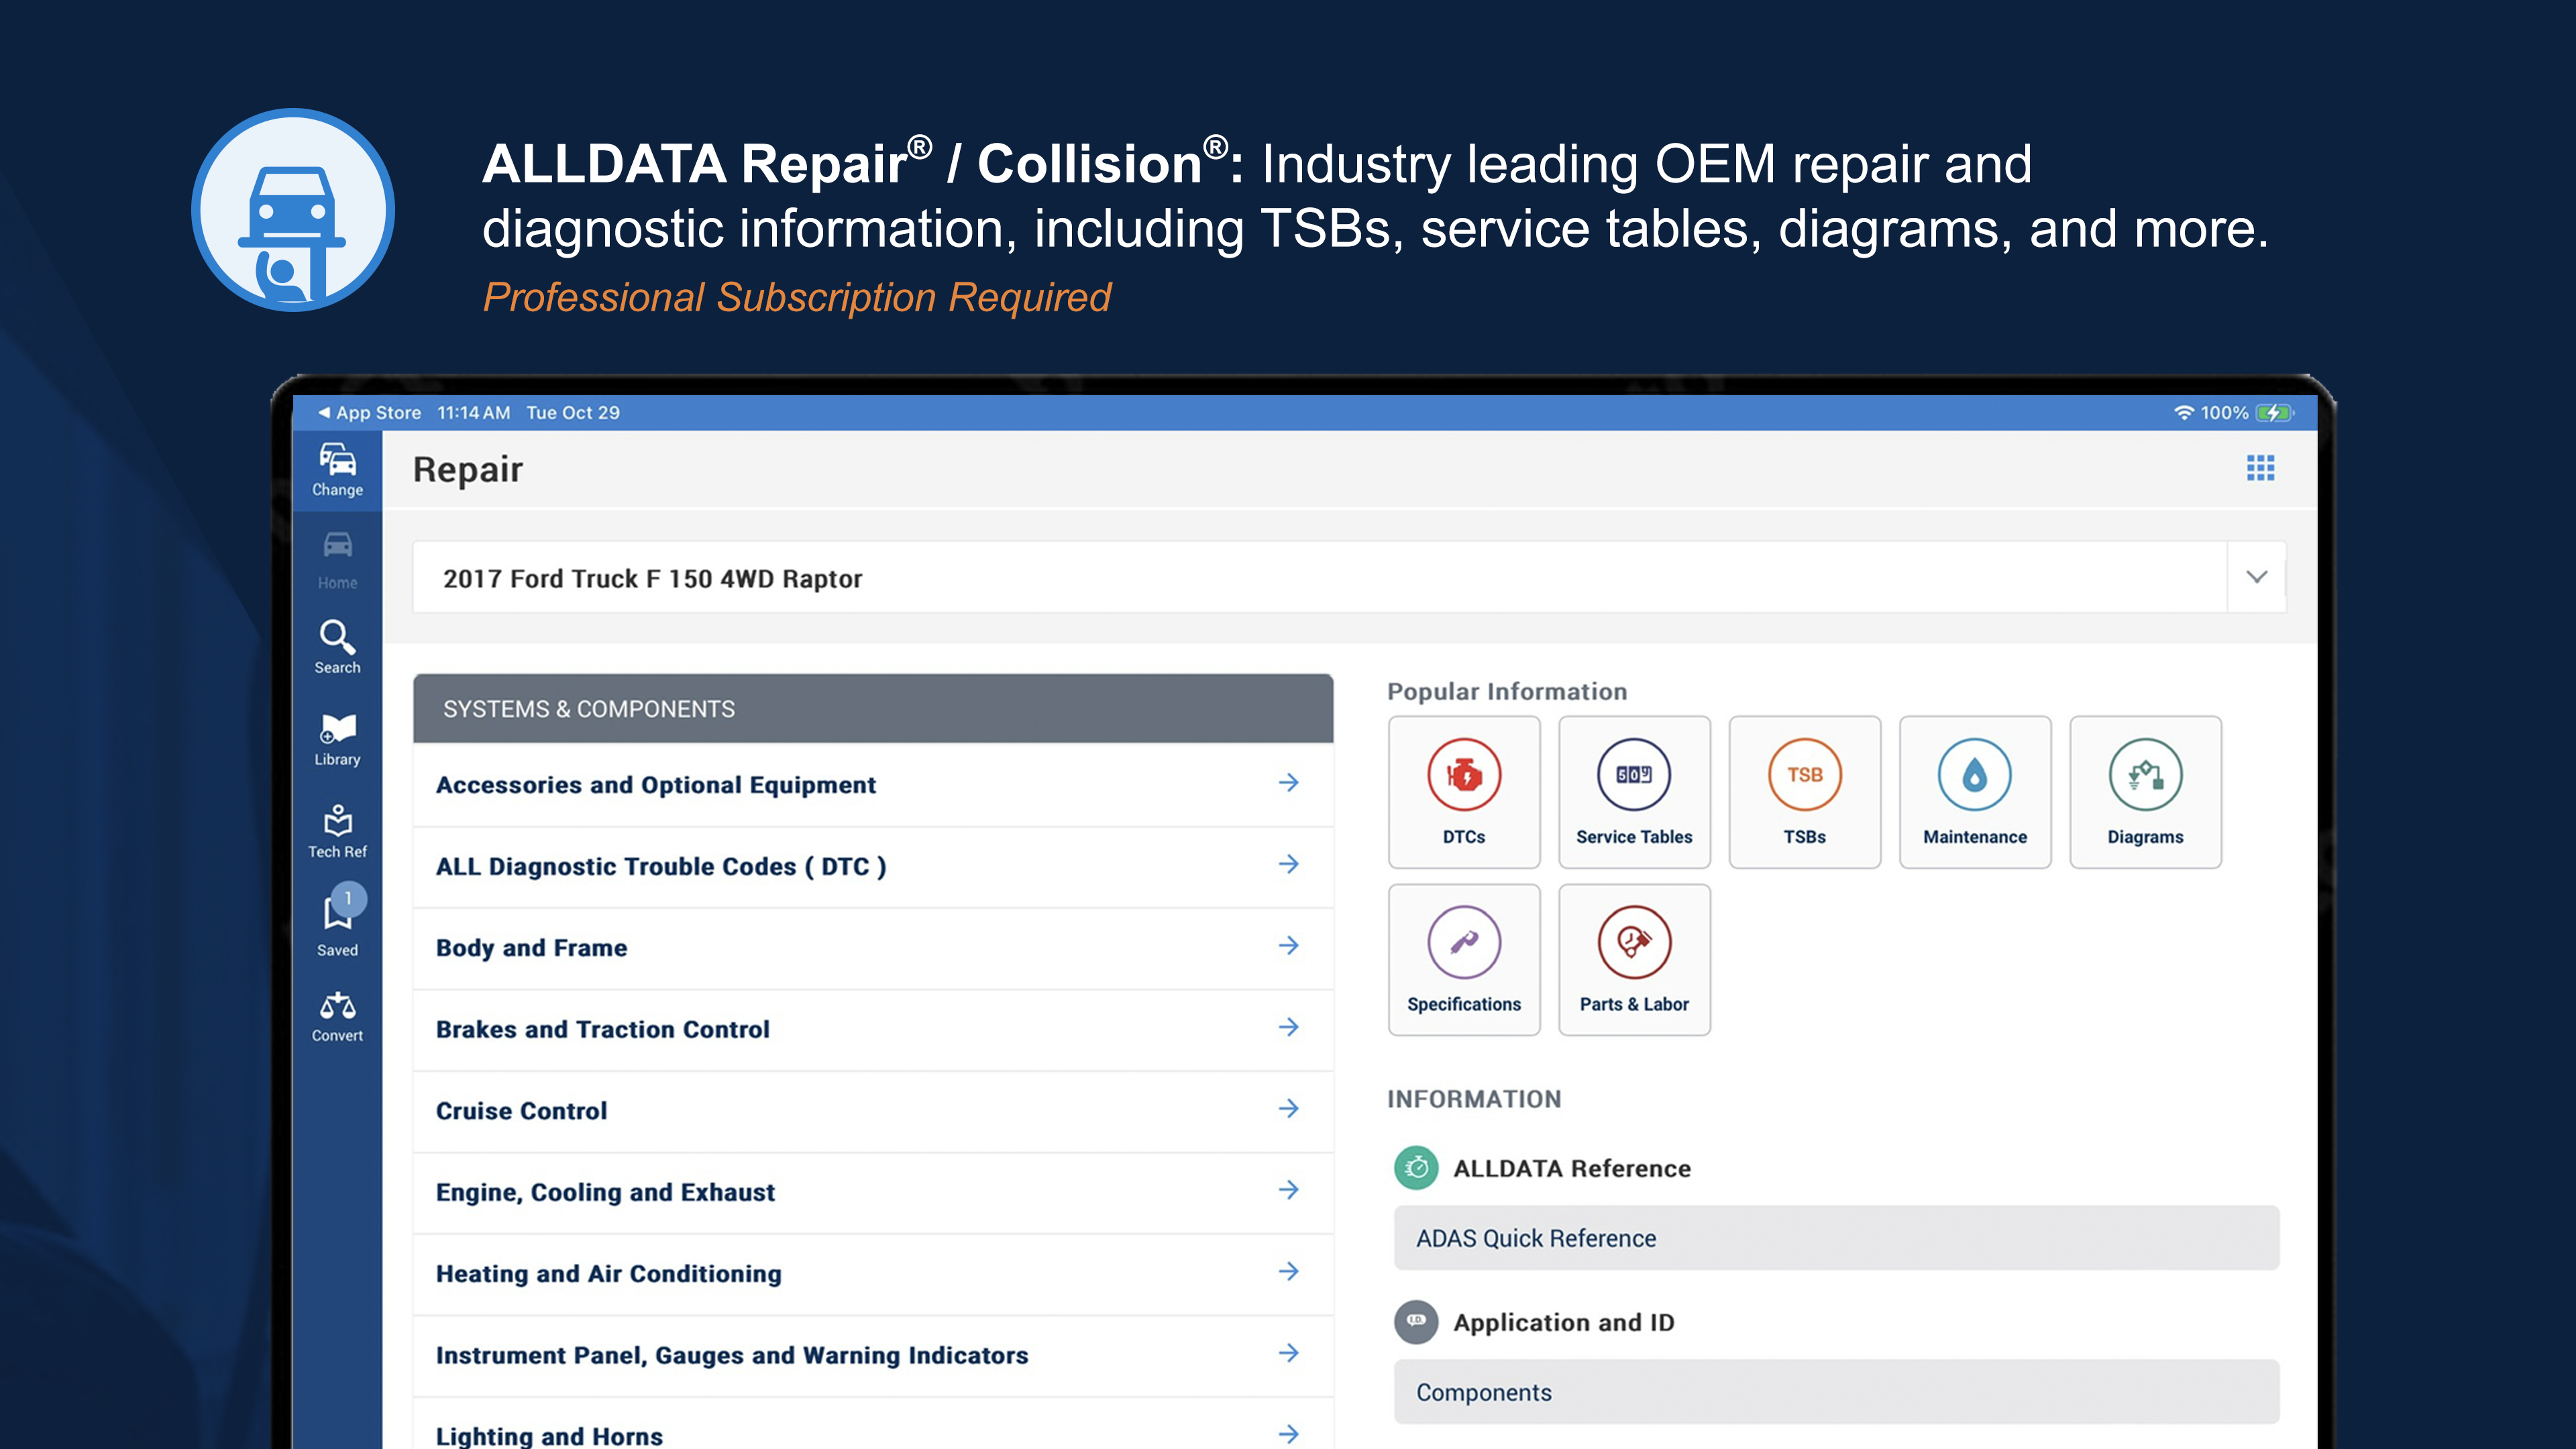Image resolution: width=2576 pixels, height=1449 pixels.
Task: Return to App Store back link
Action: click(x=369, y=413)
